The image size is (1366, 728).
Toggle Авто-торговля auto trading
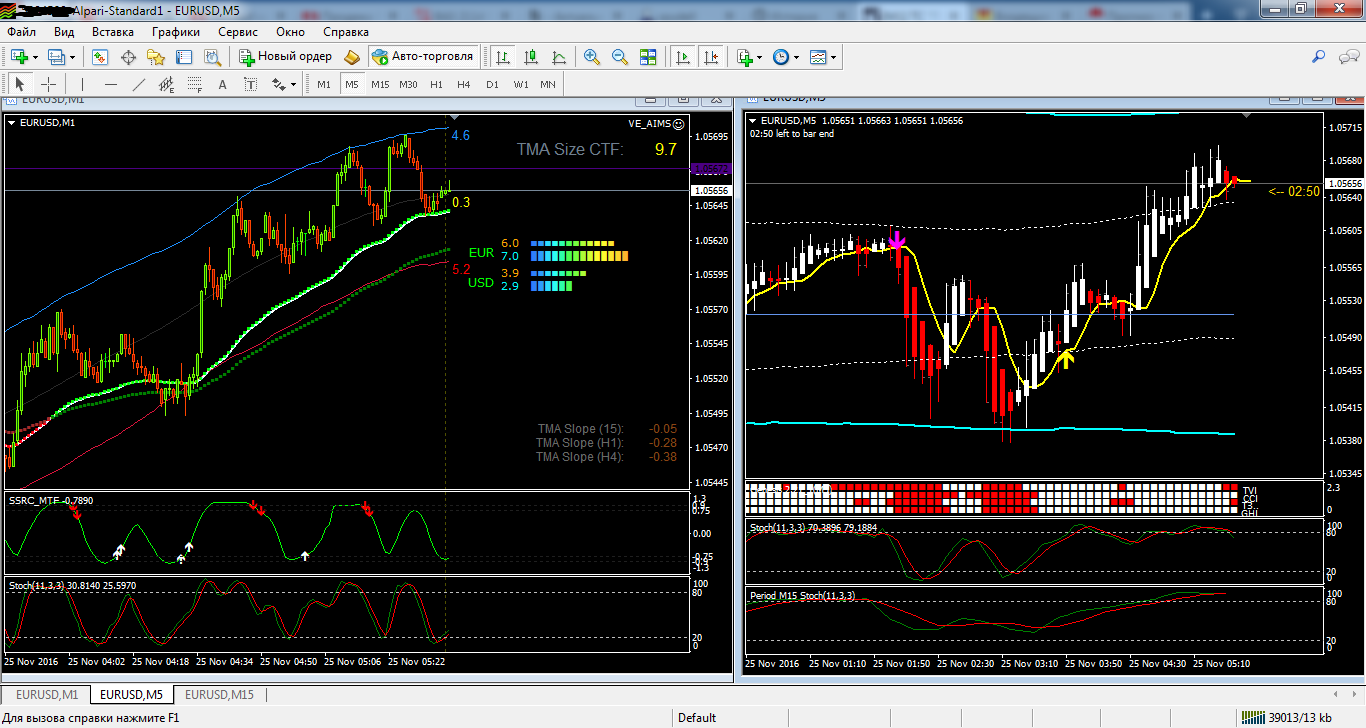tap(422, 57)
